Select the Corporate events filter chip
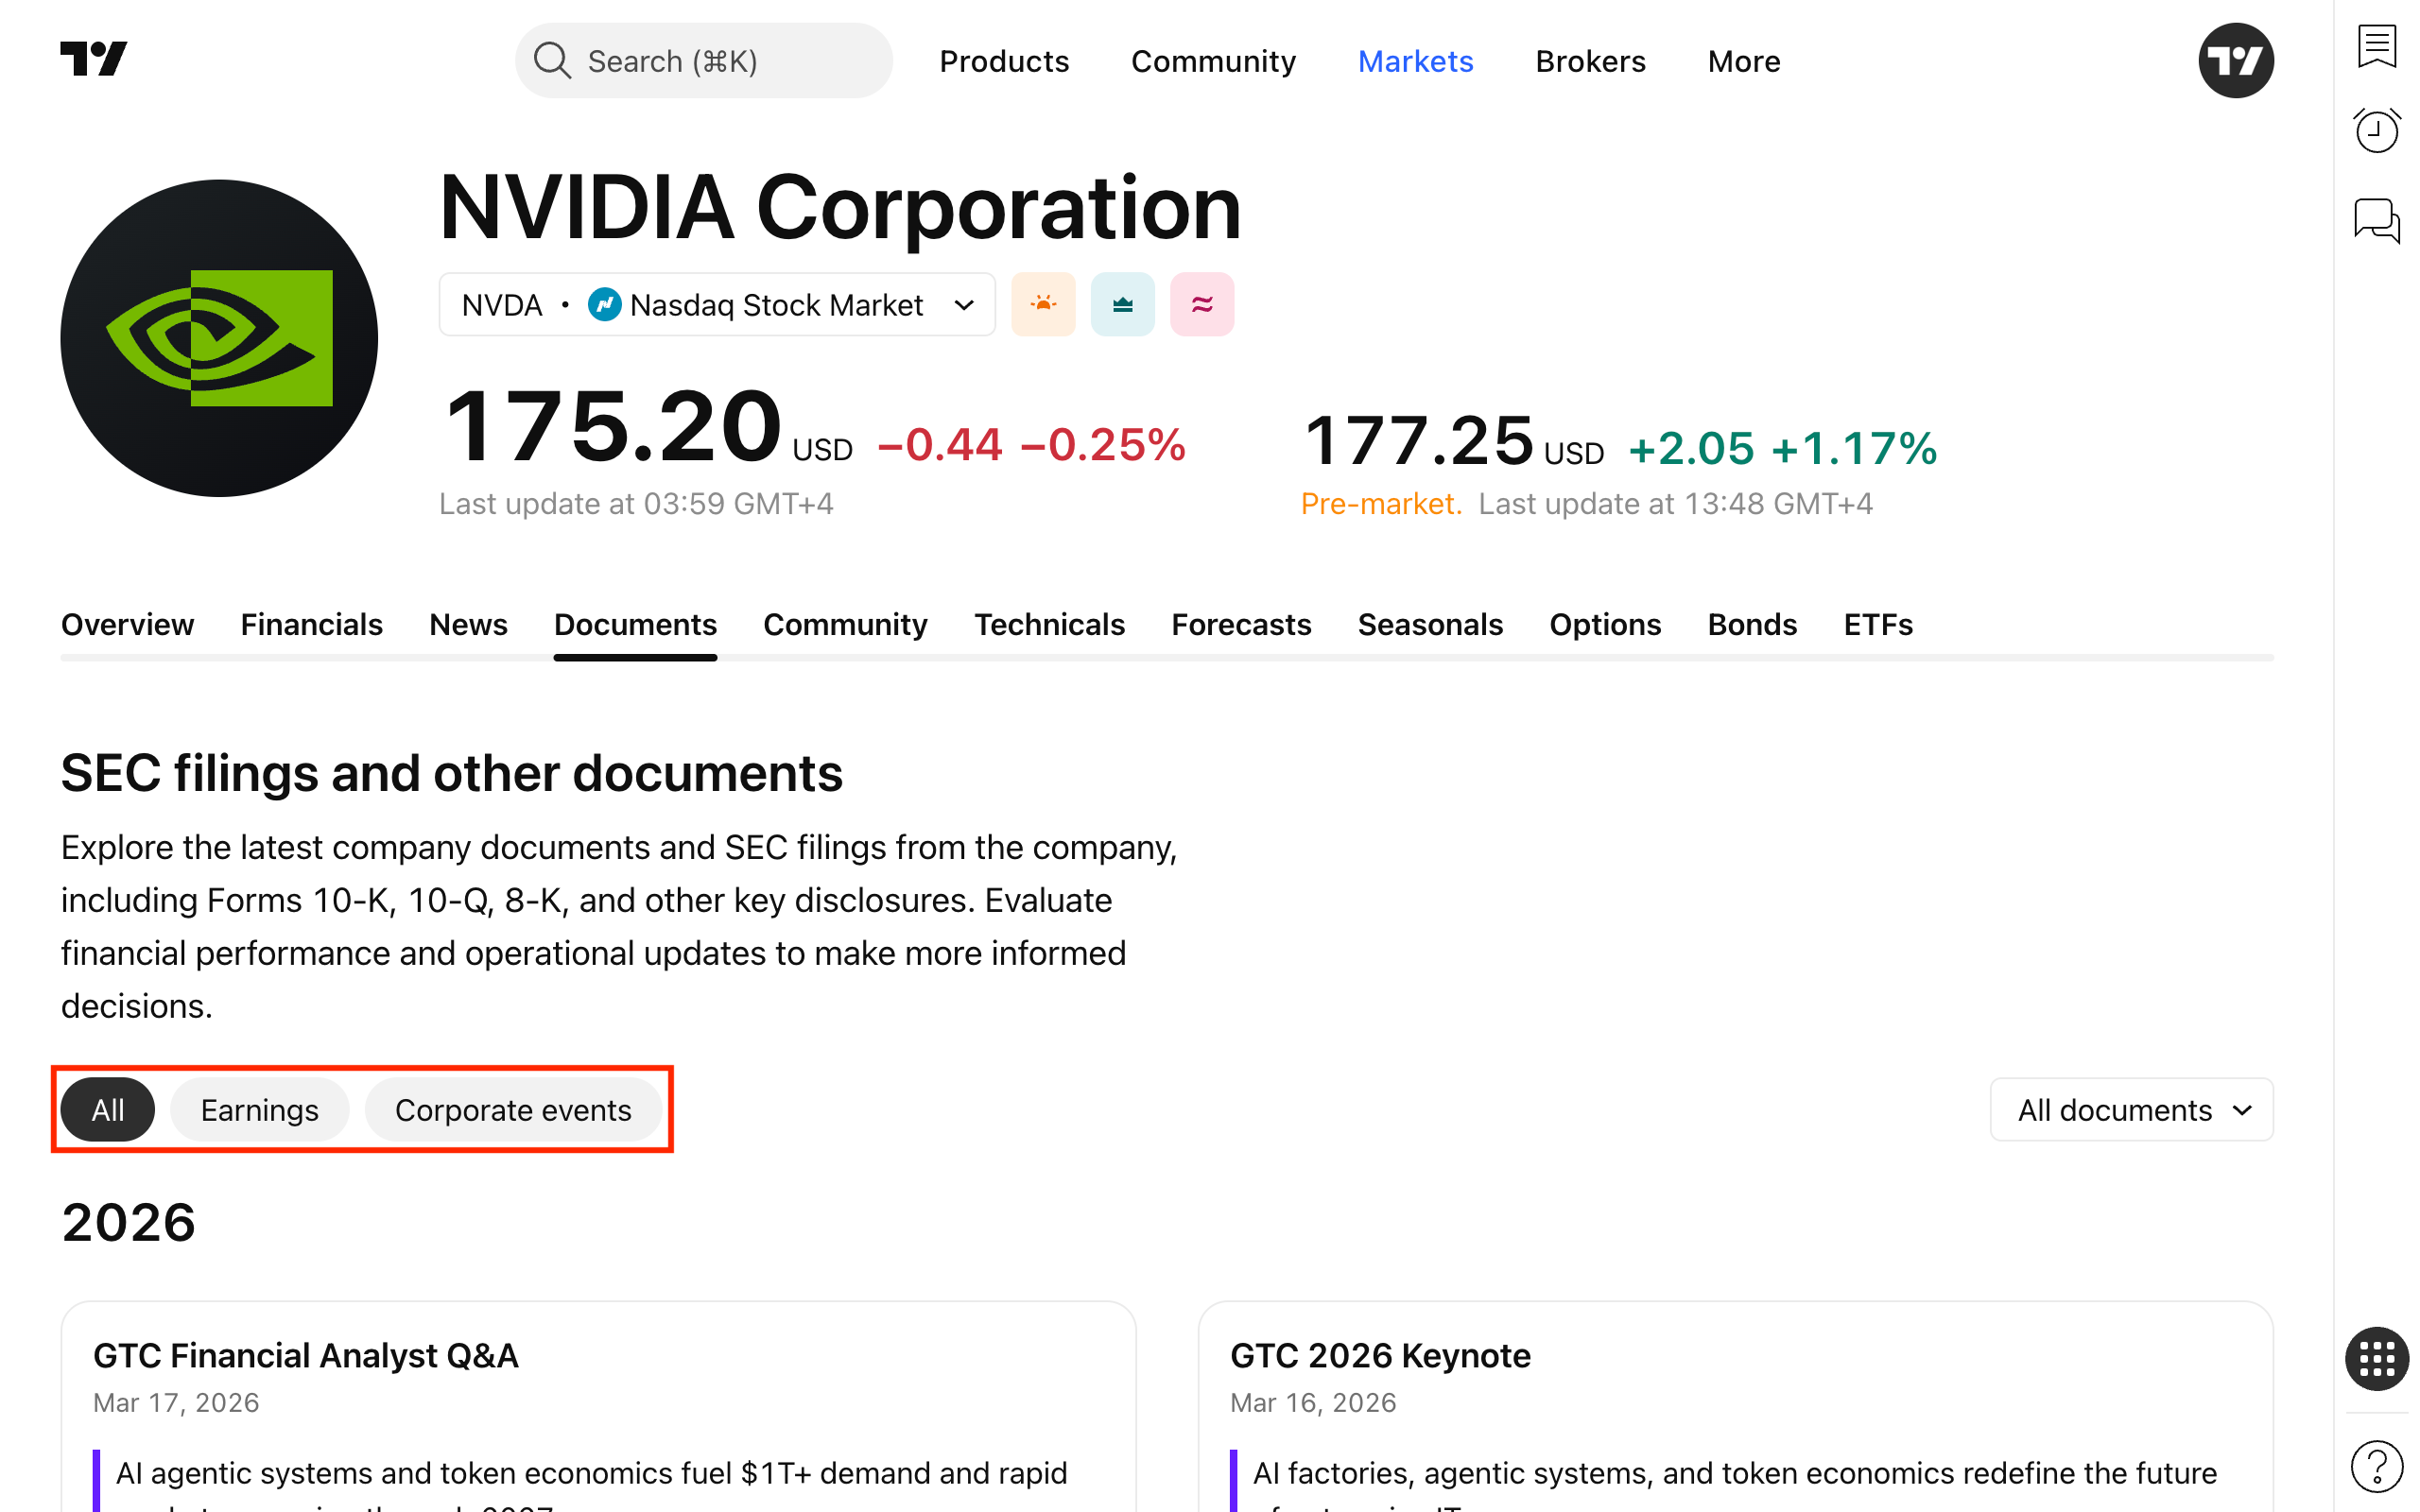Image resolution: width=2420 pixels, height=1512 pixels. click(513, 1109)
